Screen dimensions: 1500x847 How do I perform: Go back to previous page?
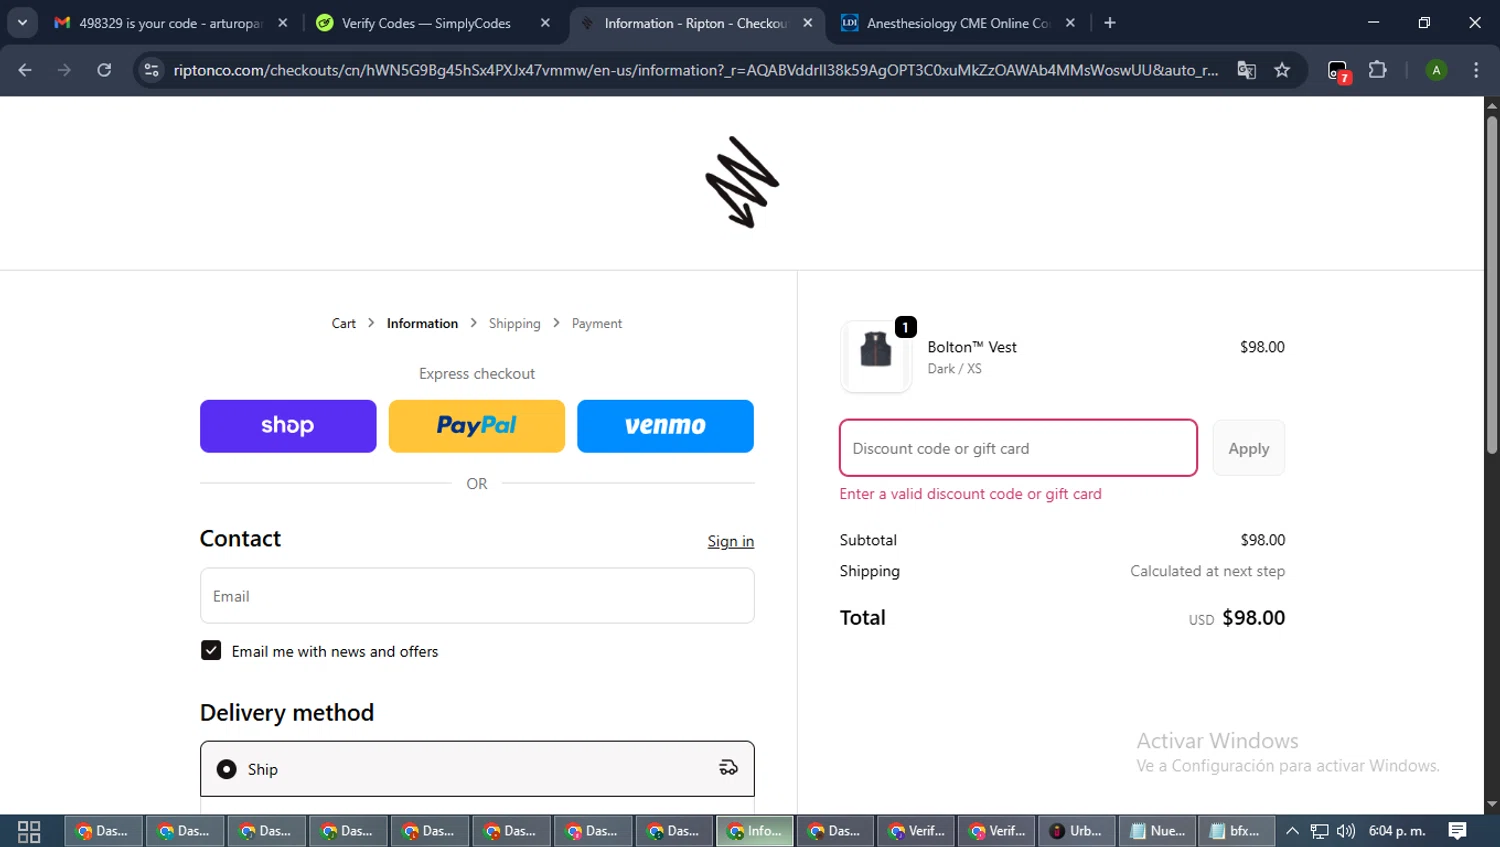tap(25, 70)
